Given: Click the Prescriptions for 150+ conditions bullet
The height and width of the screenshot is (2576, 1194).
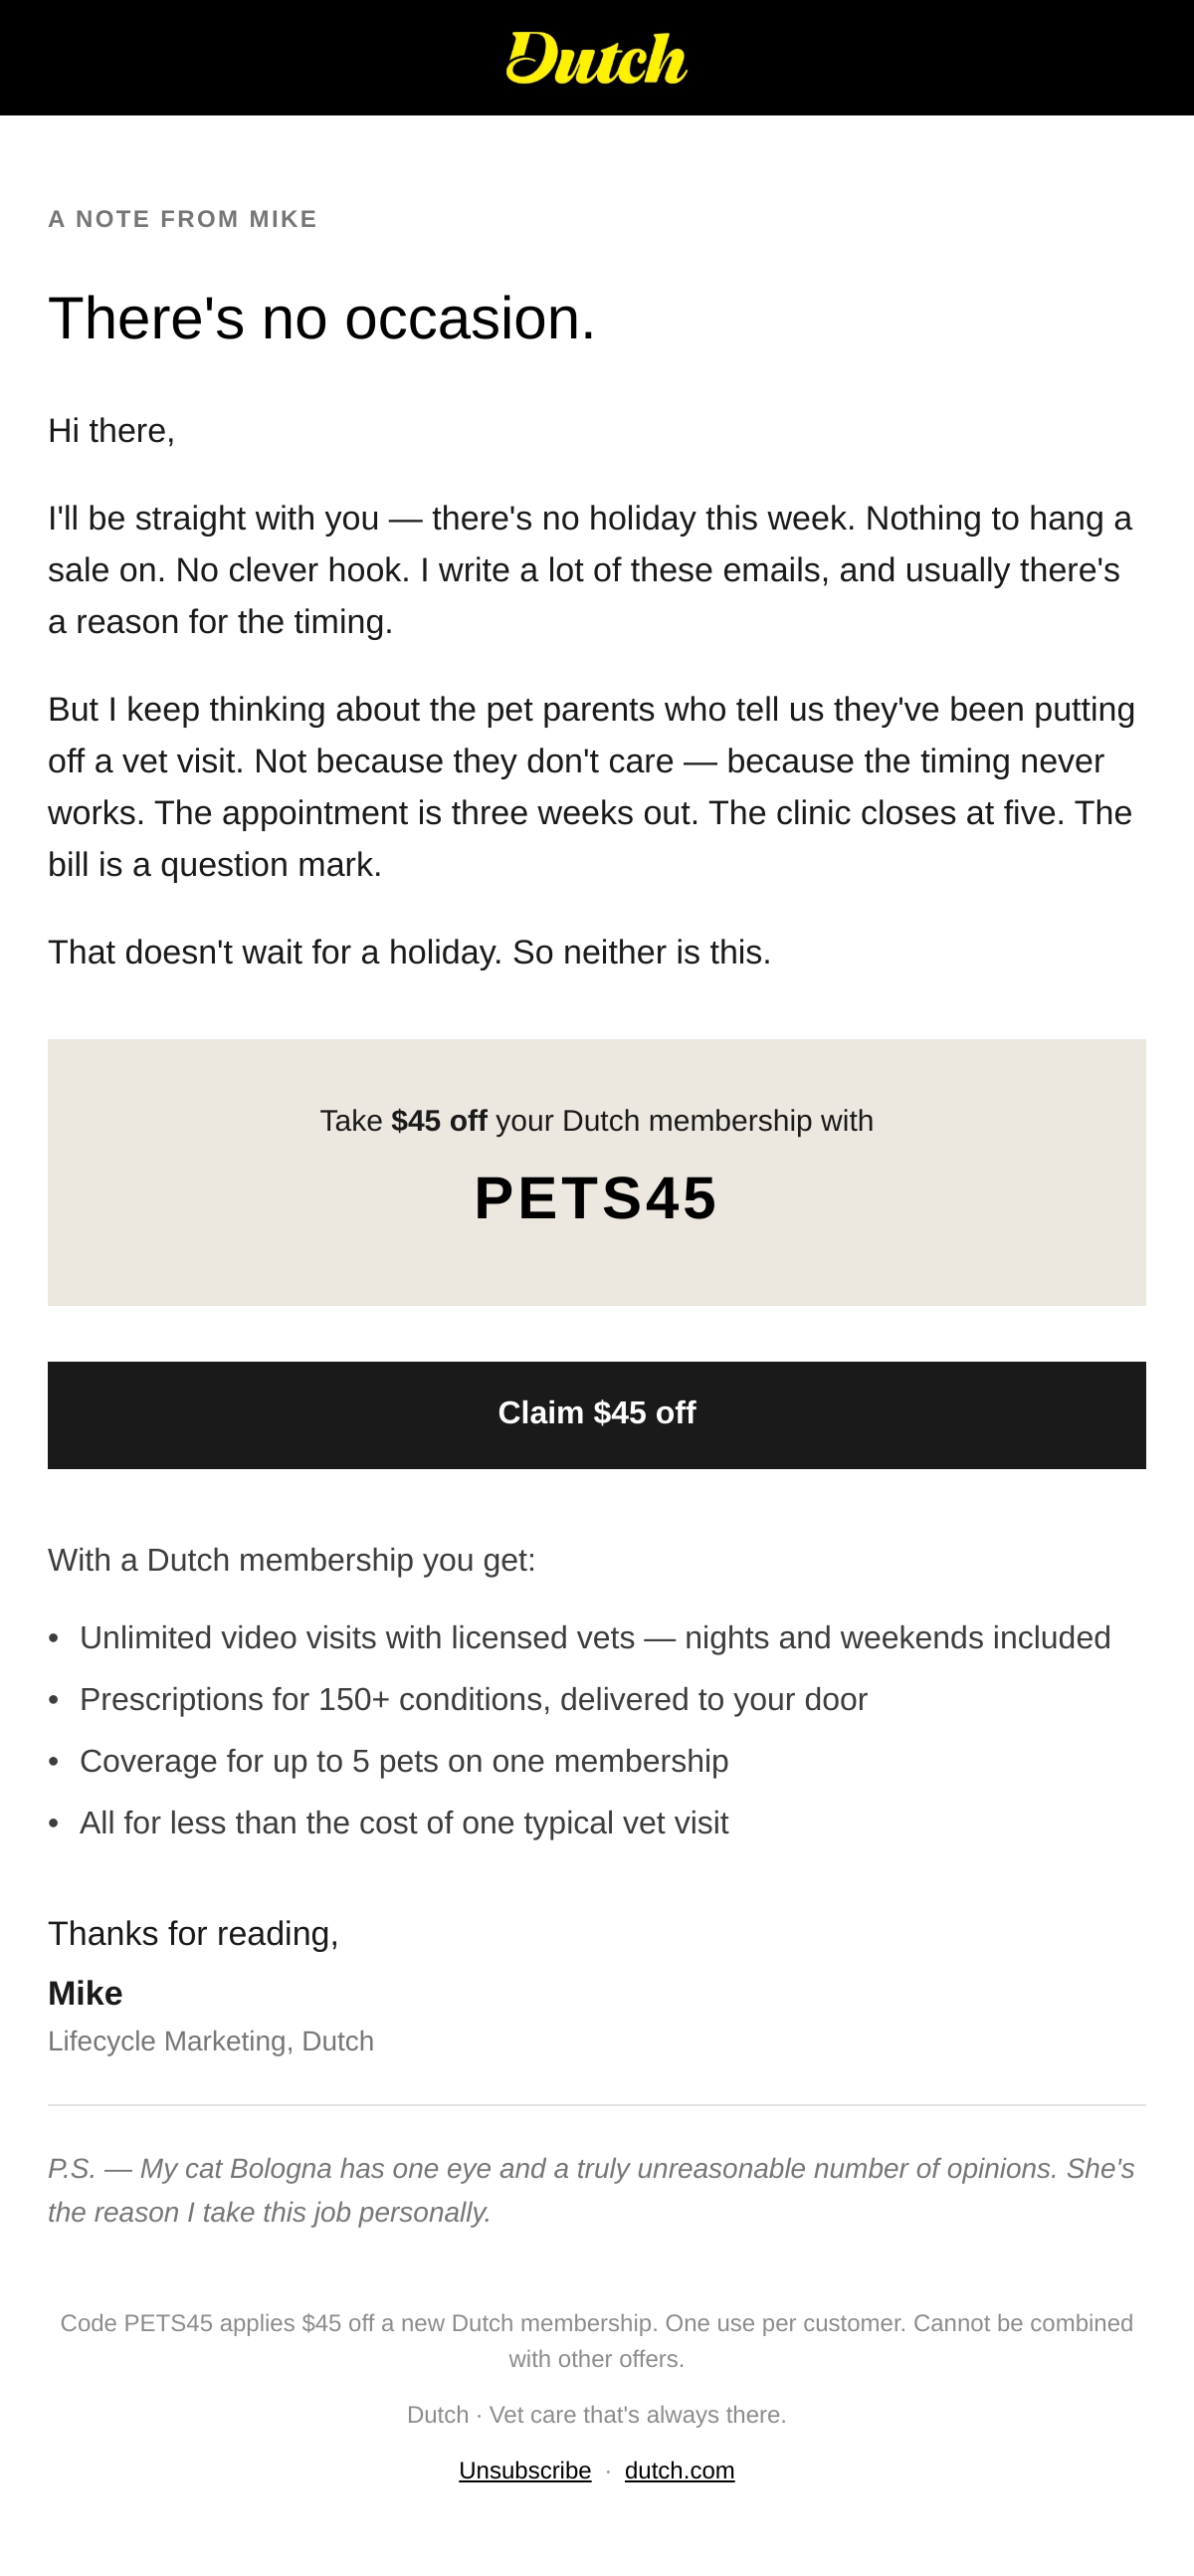Looking at the screenshot, I should [473, 1699].
